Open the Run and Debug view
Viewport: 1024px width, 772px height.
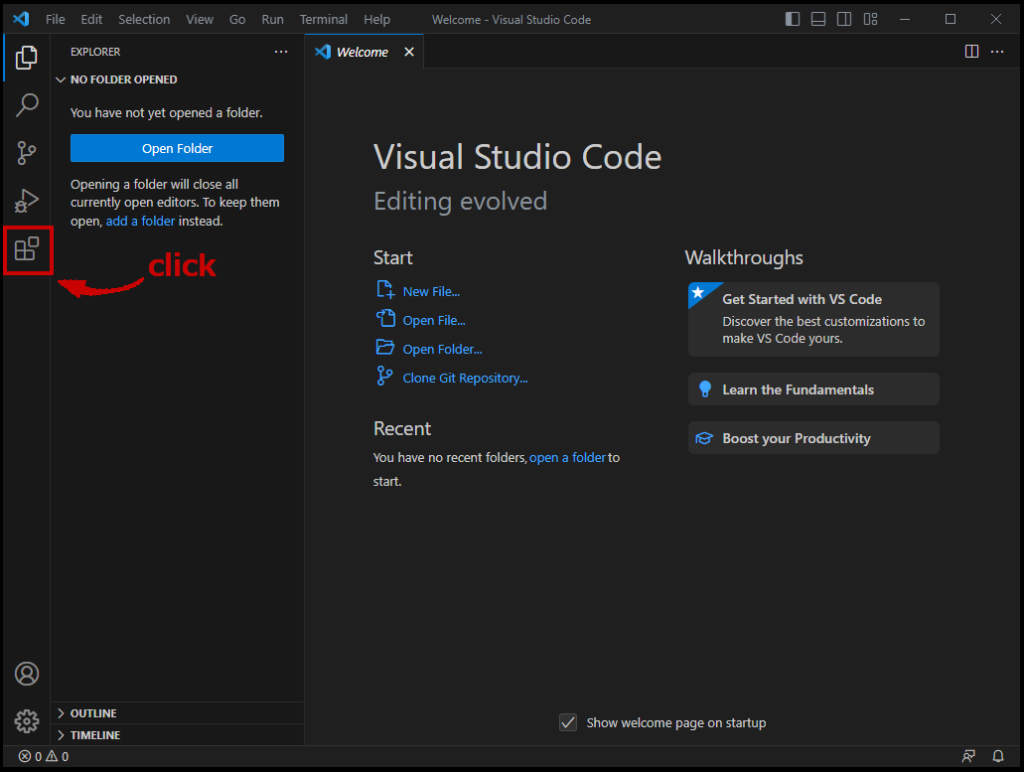27,201
